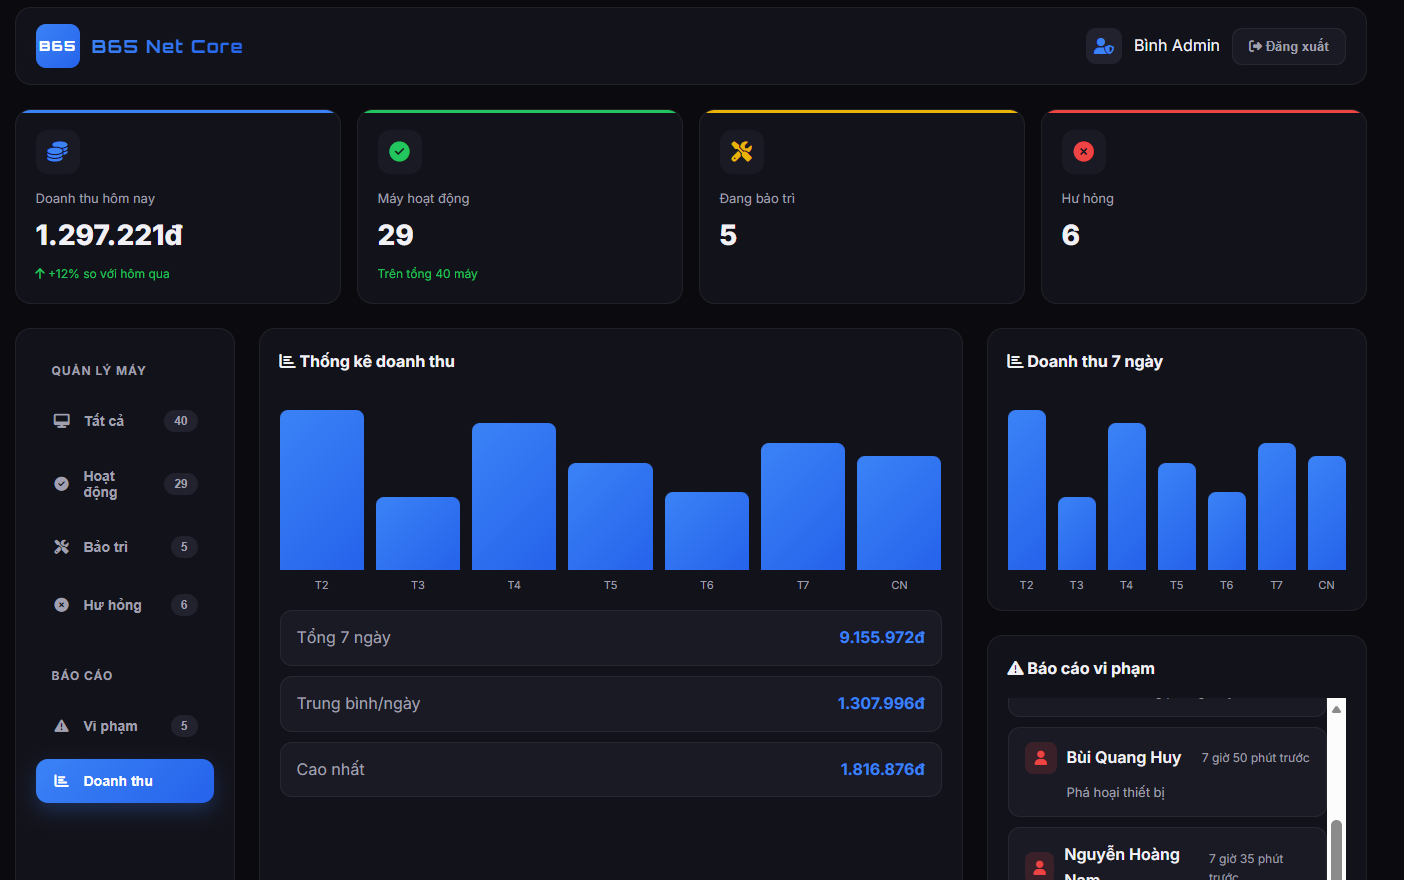Viewport: 1404px width, 880px height.
Task: Filter by Hư hỏng machines
Action: 124,605
